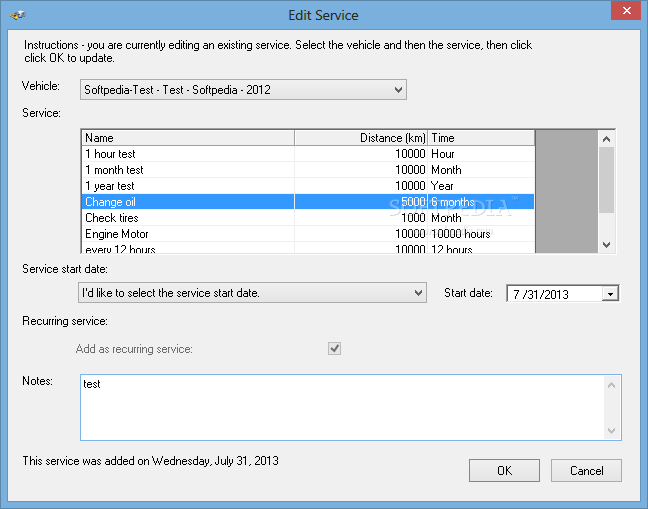Click inside the Notes text field
Image resolution: width=648 pixels, height=509 pixels.
click(x=342, y=407)
